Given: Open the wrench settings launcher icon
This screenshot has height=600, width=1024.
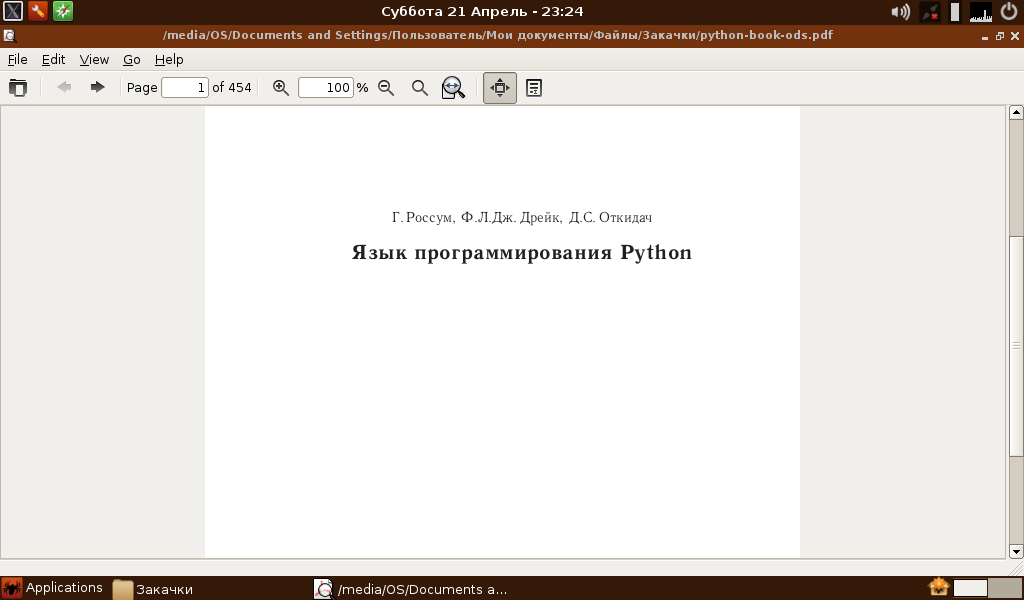Looking at the screenshot, I should click(38, 11).
